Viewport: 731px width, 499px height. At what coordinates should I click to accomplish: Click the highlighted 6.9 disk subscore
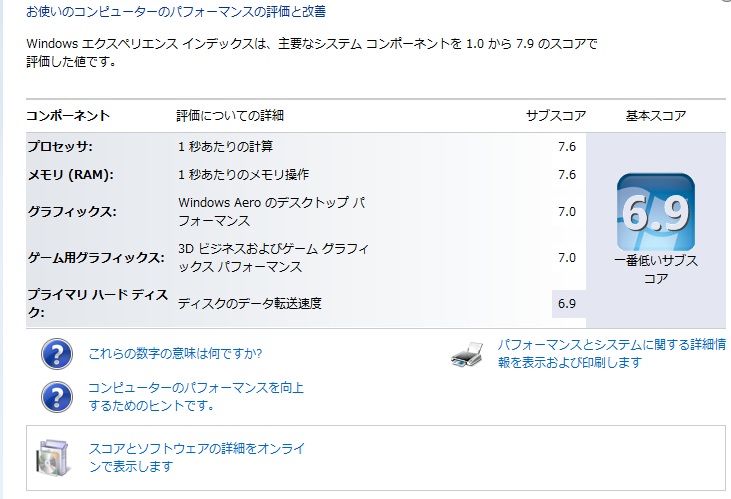coord(568,304)
